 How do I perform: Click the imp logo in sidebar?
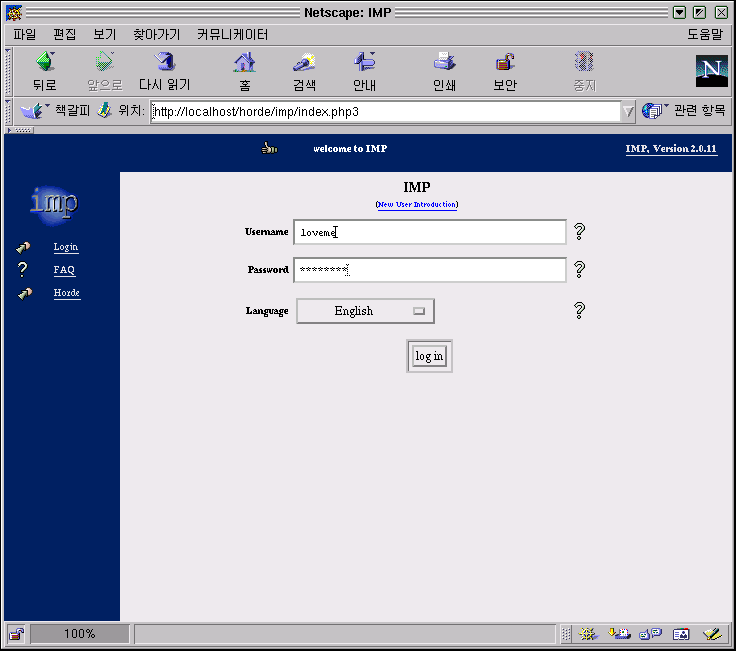point(54,205)
